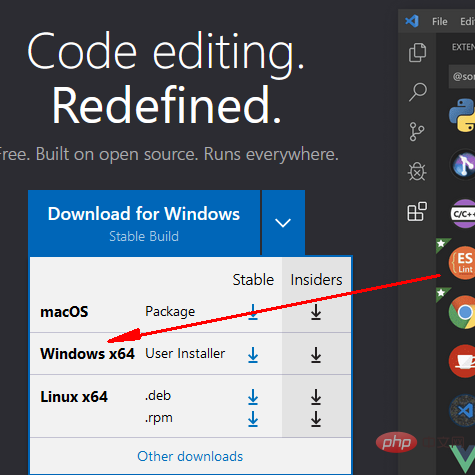The width and height of the screenshot is (475, 475).
Task: Download Linux x64 Insiders .rpm
Action: click(x=316, y=419)
